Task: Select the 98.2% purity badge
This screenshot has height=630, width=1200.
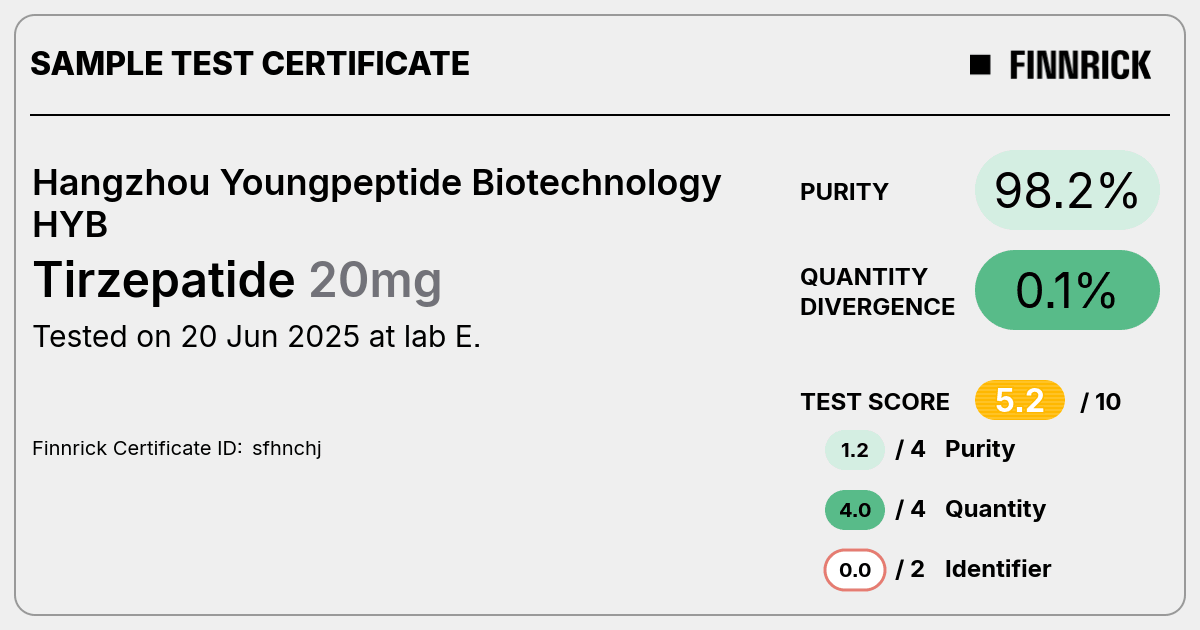Action: click(1067, 190)
